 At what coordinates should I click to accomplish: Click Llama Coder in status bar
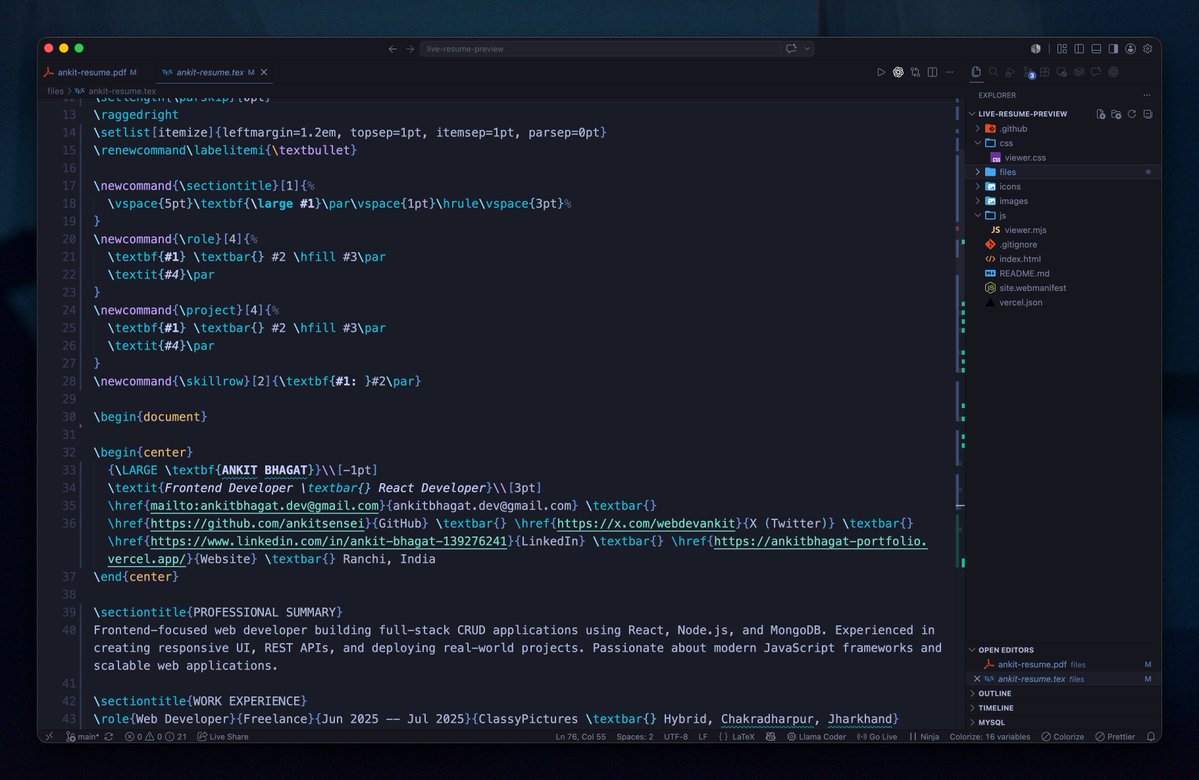click(x=816, y=736)
